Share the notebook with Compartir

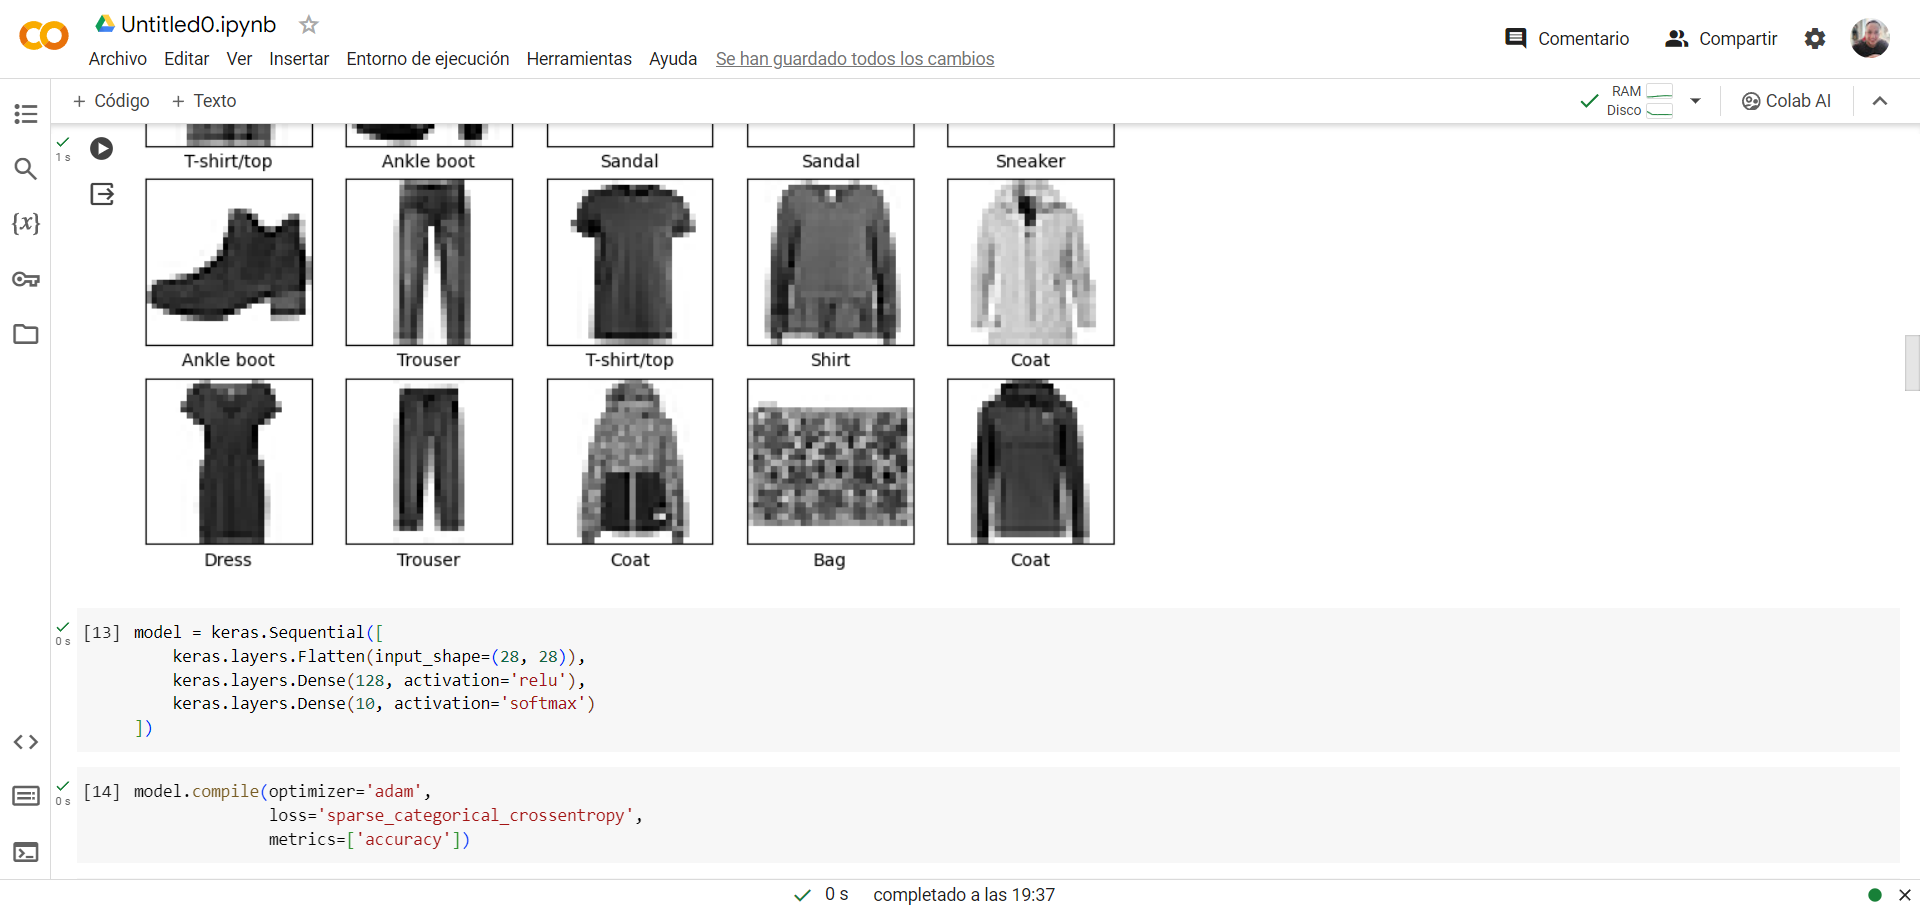pos(1721,39)
